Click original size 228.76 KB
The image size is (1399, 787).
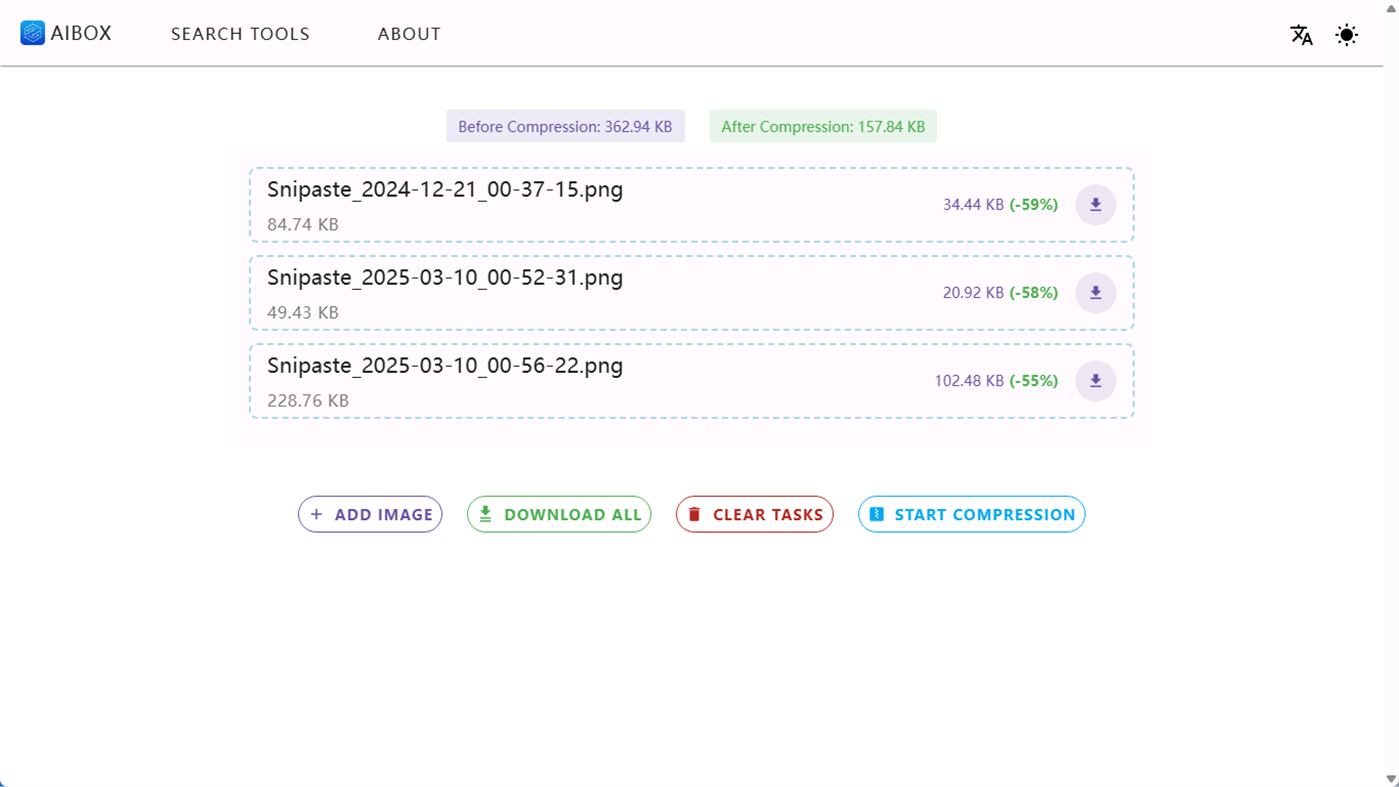point(308,400)
